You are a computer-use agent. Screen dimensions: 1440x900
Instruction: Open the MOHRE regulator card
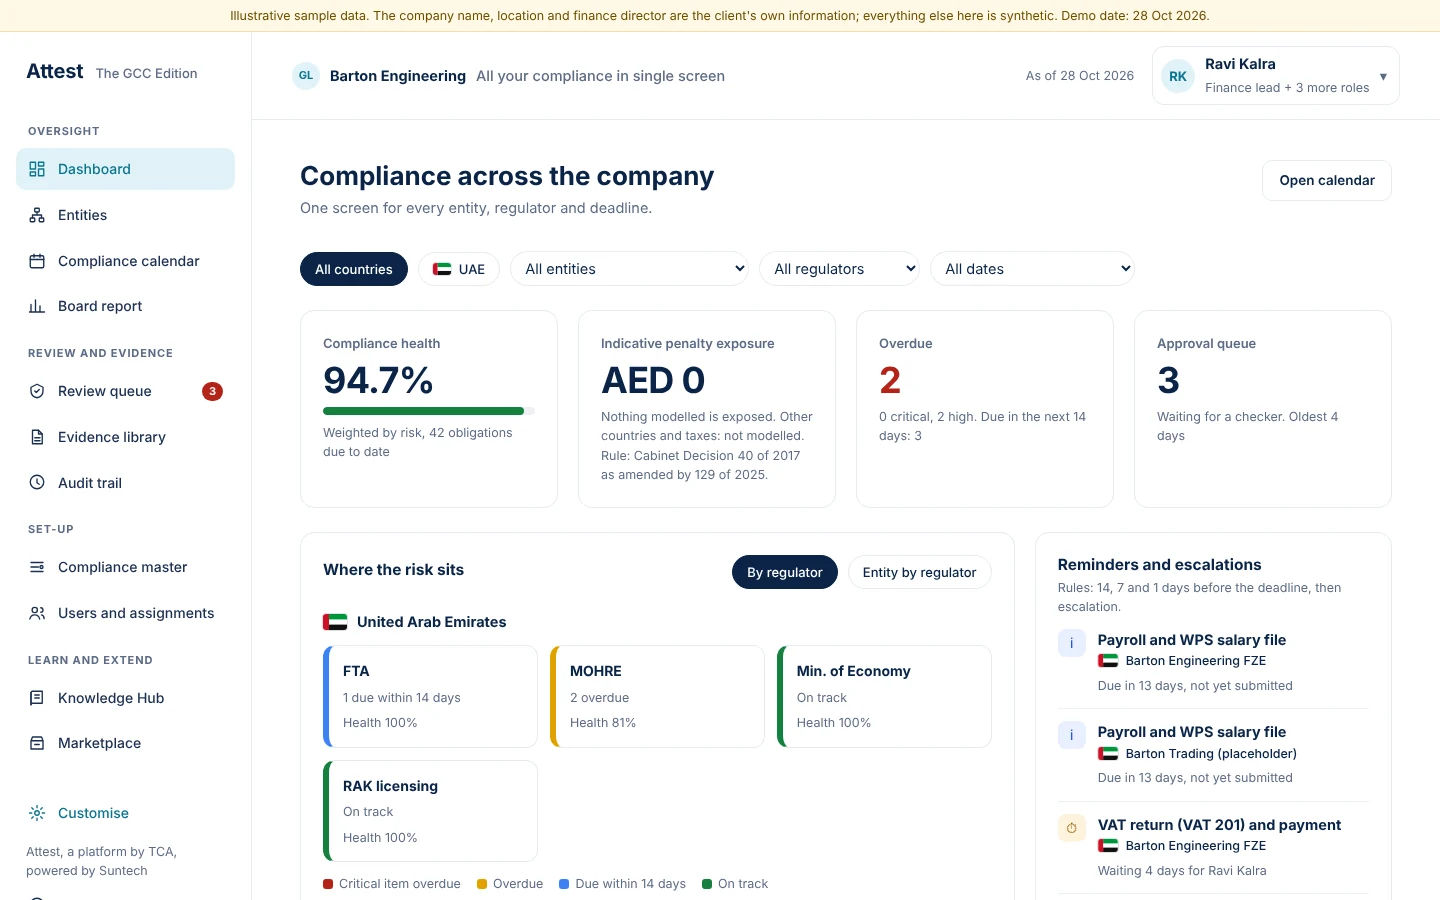tap(657, 696)
